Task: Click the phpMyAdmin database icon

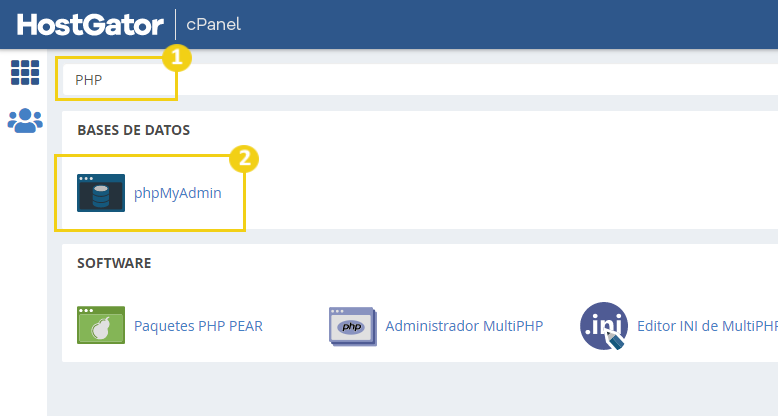Action: point(101,193)
